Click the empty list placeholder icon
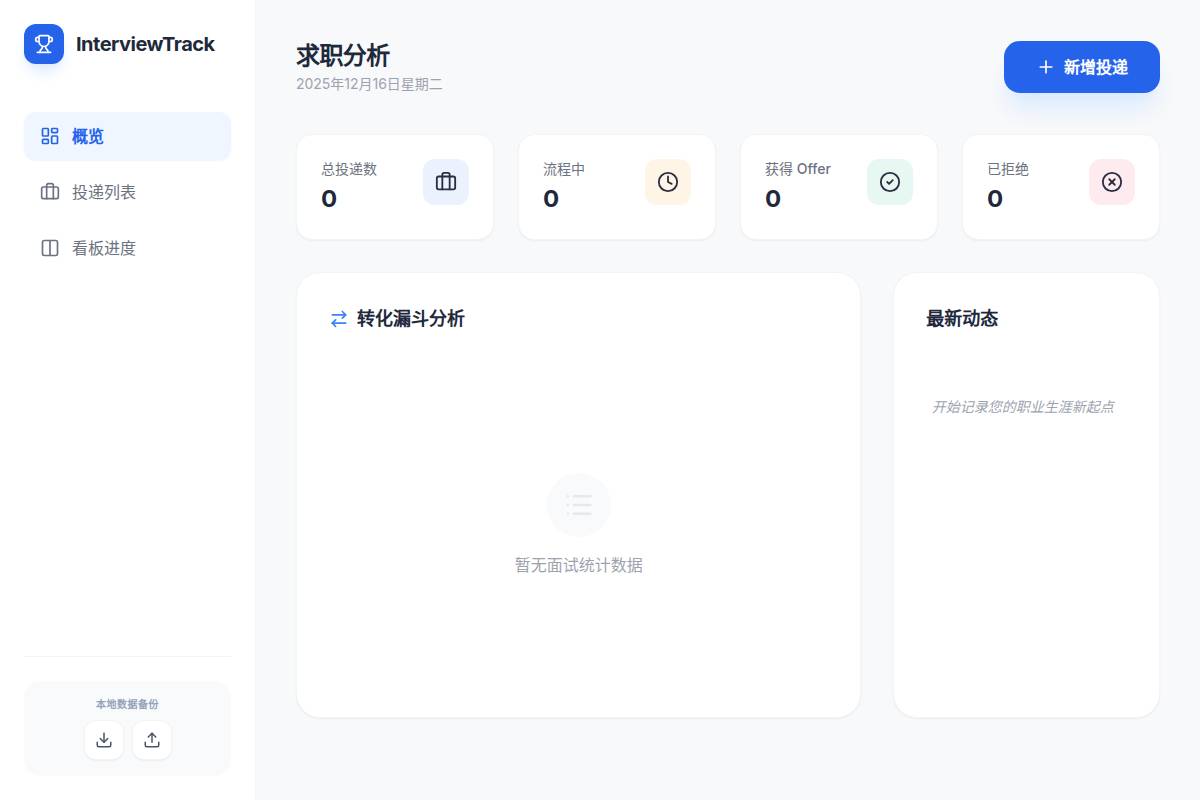This screenshot has height=800, width=1200. pyautogui.click(x=578, y=505)
